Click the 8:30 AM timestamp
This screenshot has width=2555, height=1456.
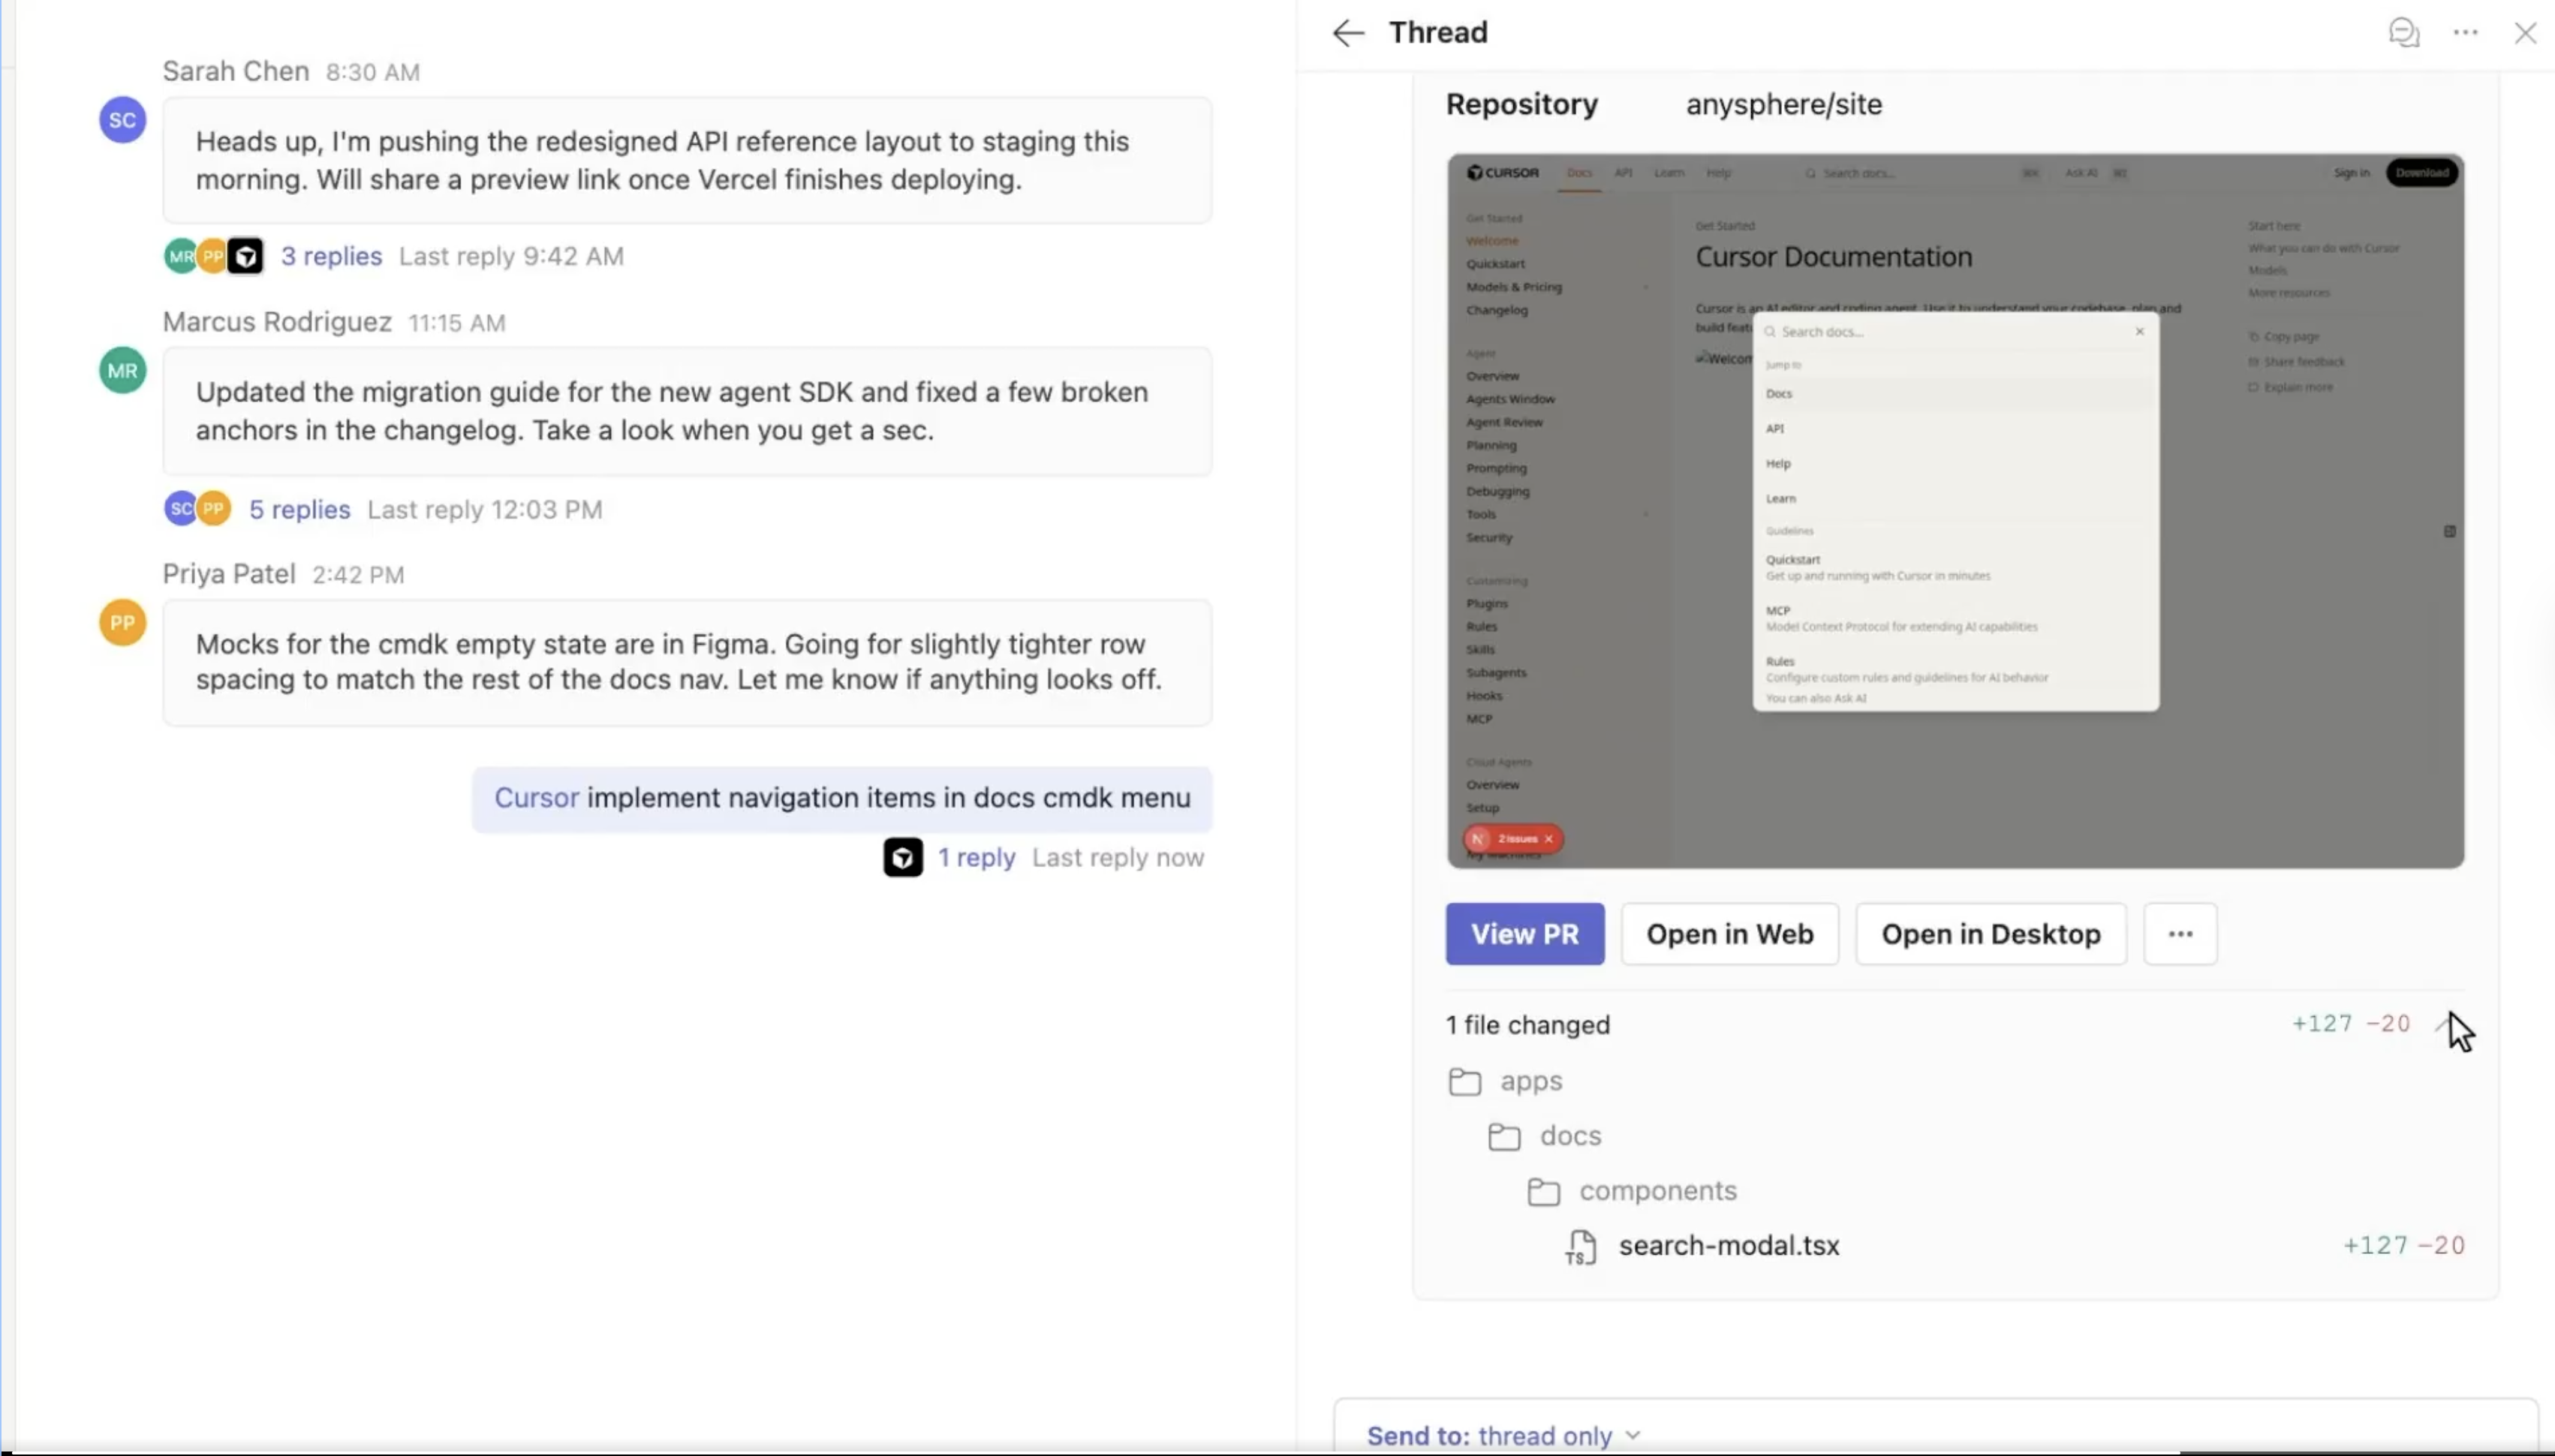(373, 72)
